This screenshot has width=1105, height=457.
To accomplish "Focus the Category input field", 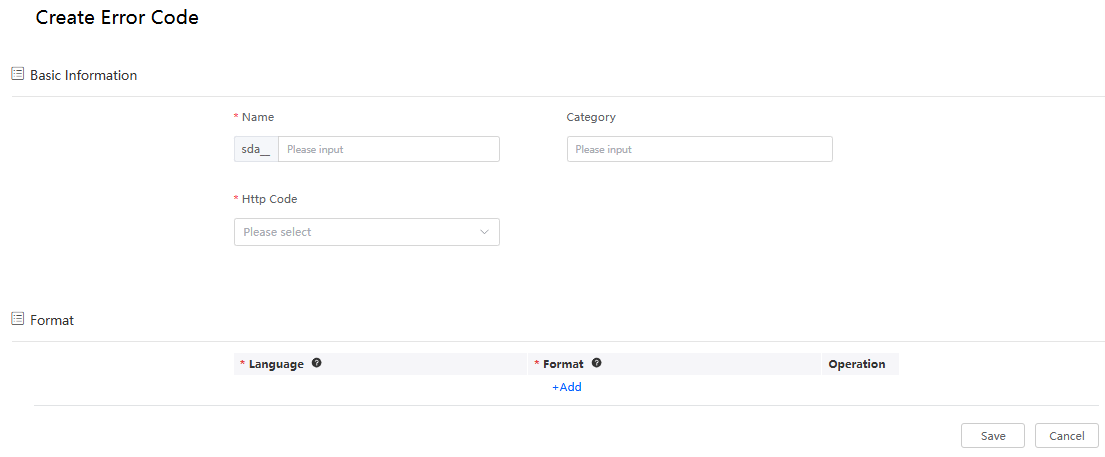I will click(x=700, y=150).
